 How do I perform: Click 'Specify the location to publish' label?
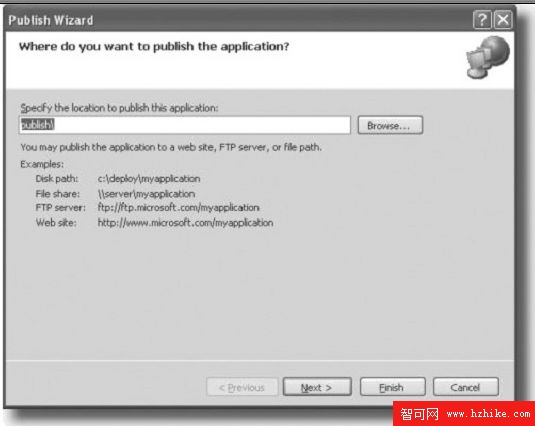(119, 108)
